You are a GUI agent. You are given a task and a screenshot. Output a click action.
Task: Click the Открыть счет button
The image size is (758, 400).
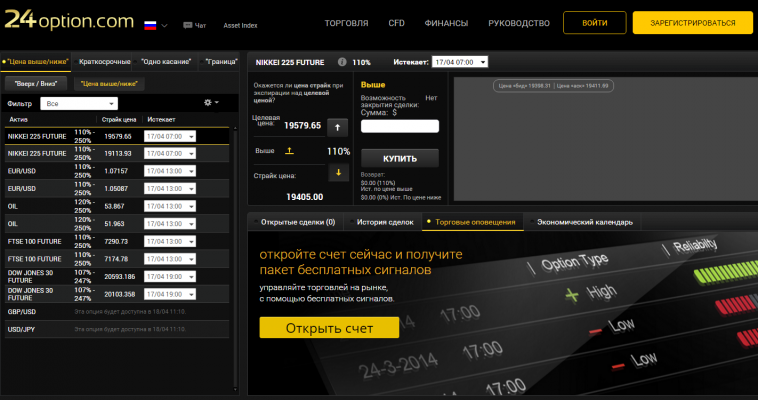(329, 328)
